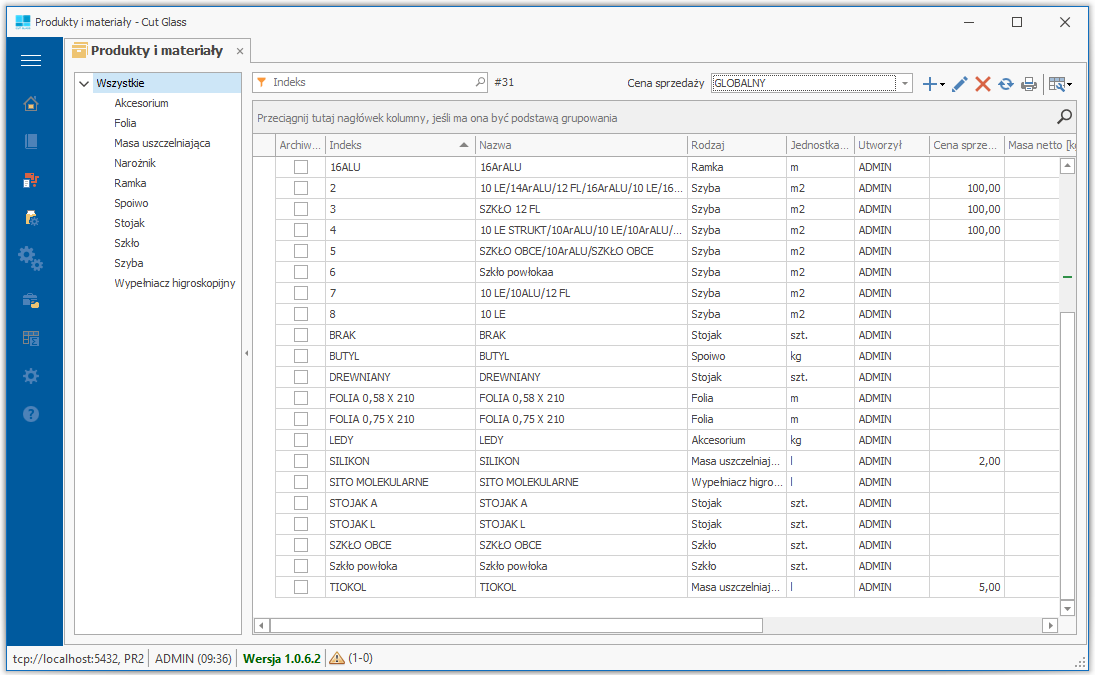Image resolution: width=1095 pixels, height=675 pixels.
Task: Click the search magnifier in Indeks field
Action: [x=480, y=82]
